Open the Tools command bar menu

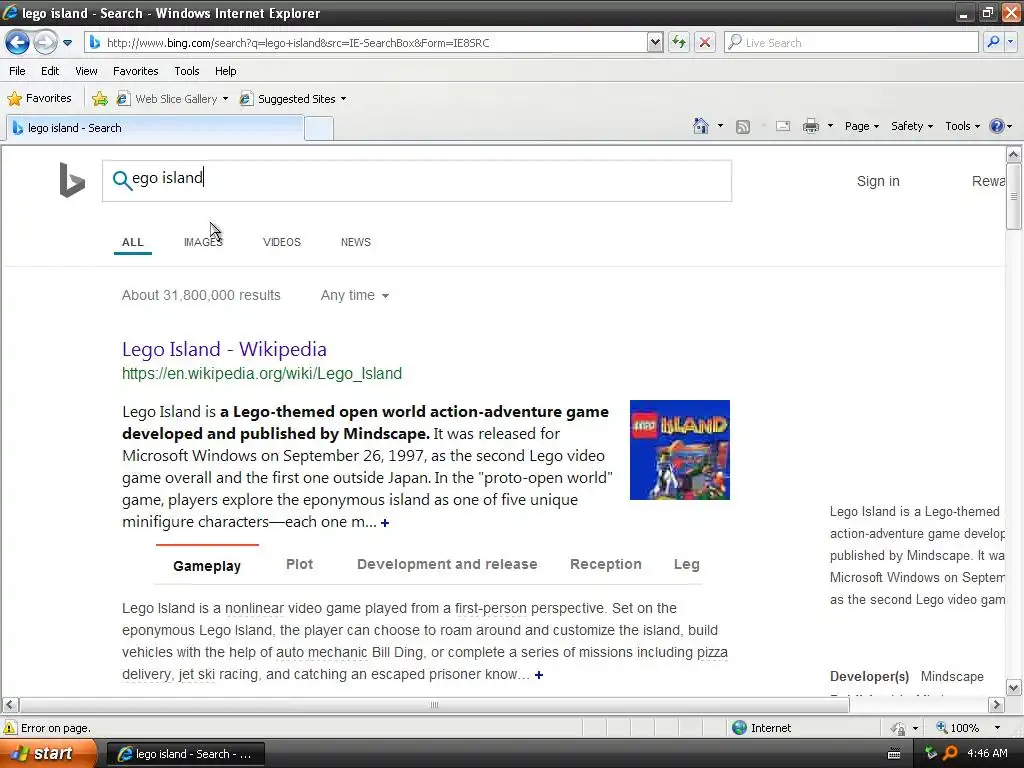coord(963,126)
